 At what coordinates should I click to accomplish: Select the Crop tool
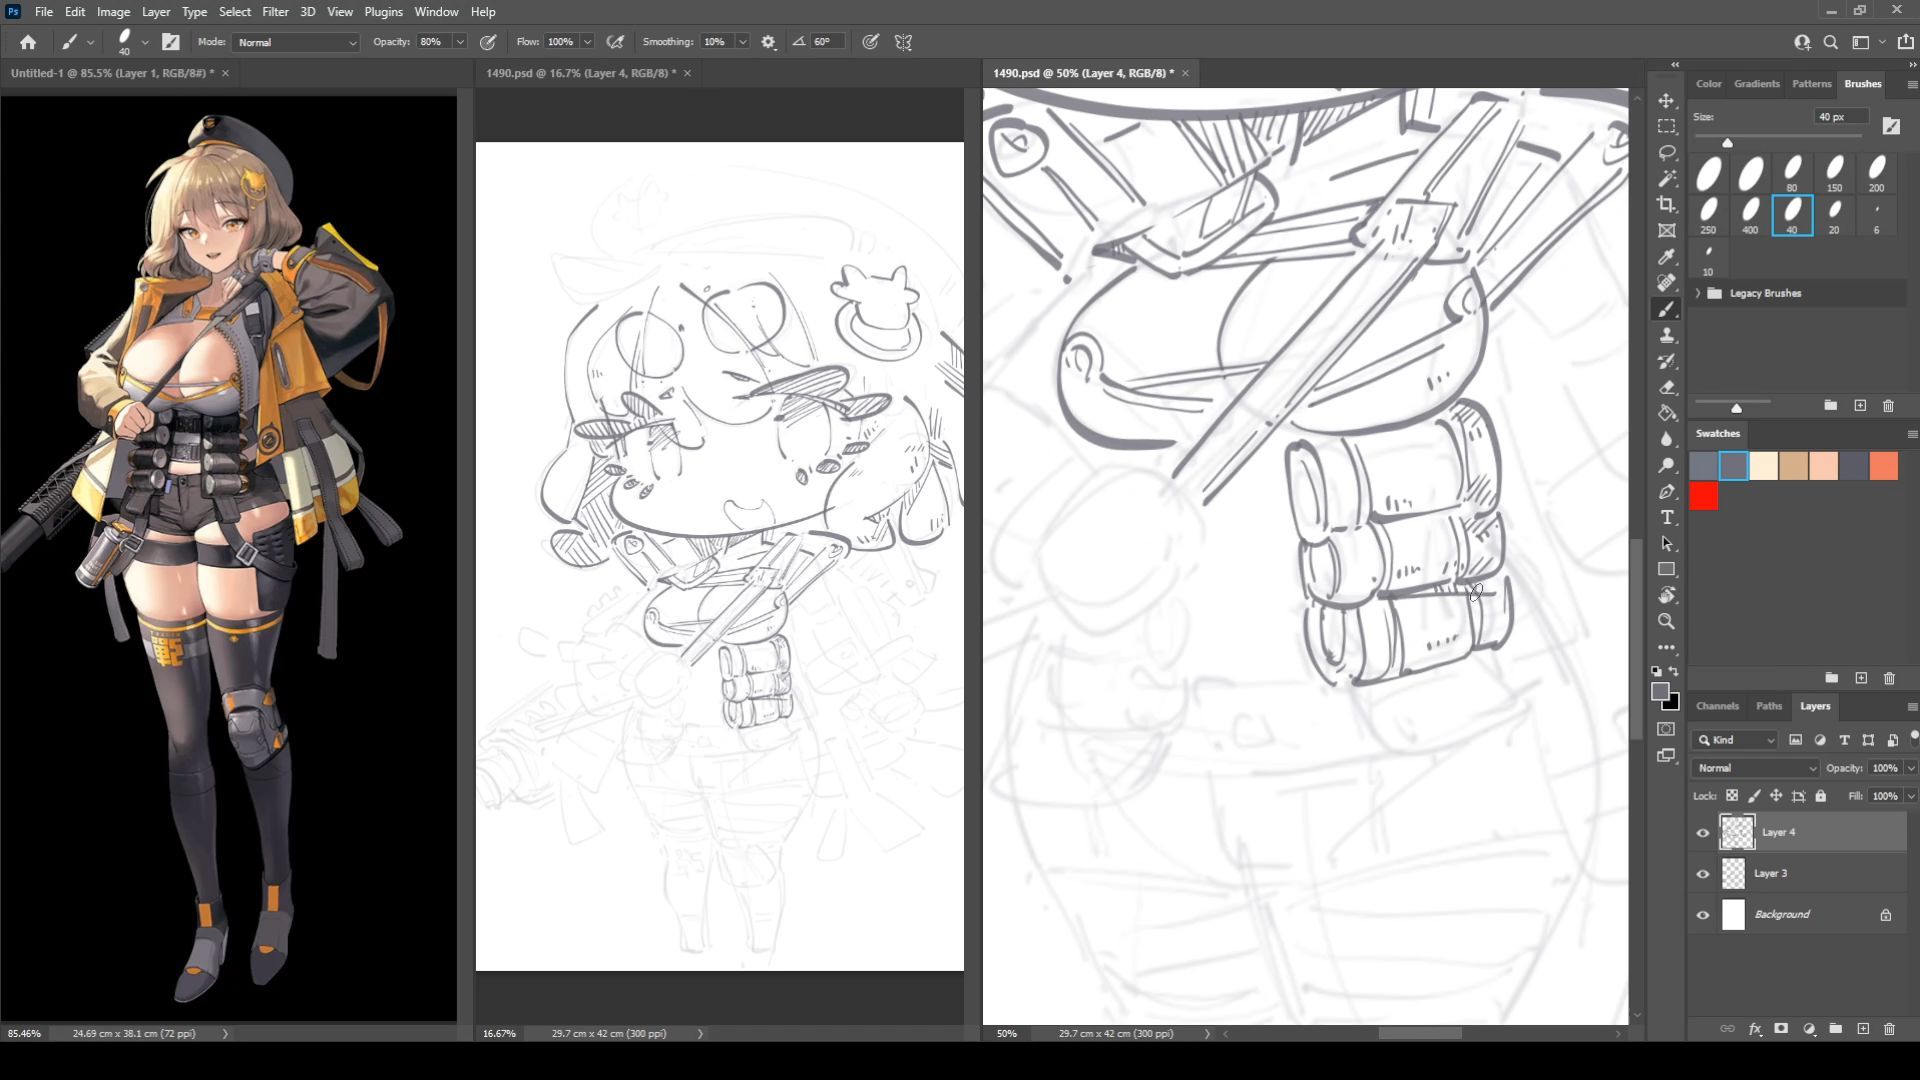(x=1666, y=205)
